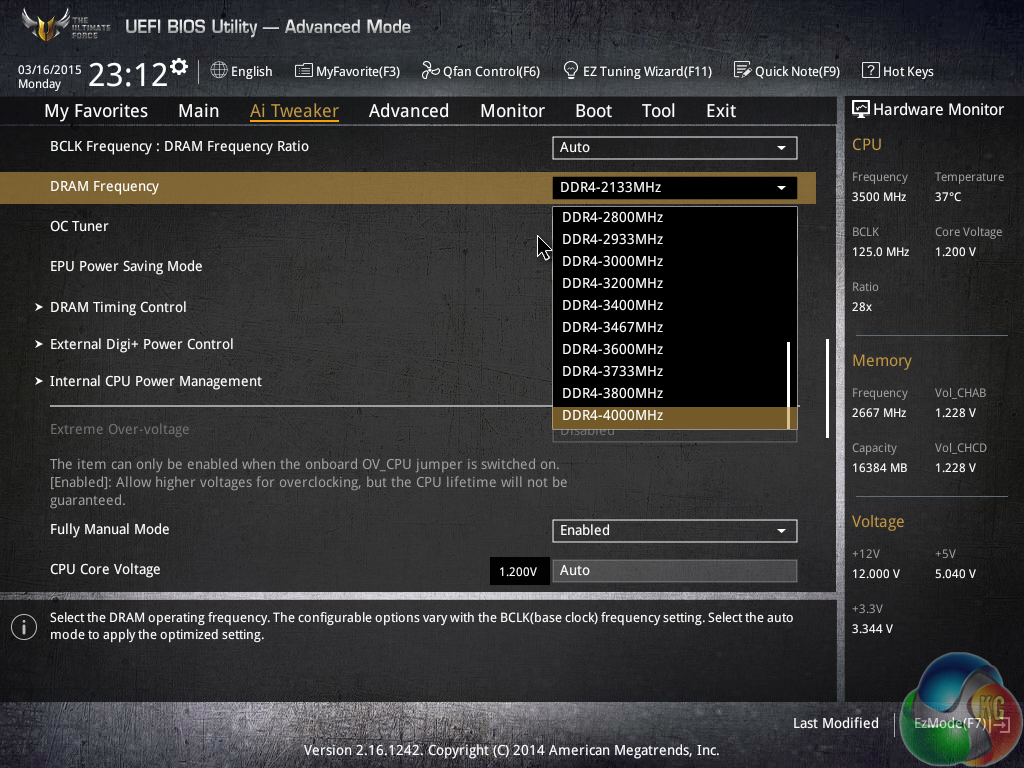Viewport: 1024px width, 768px height.
Task: Select DDR4-3600MHz option
Action: click(675, 349)
